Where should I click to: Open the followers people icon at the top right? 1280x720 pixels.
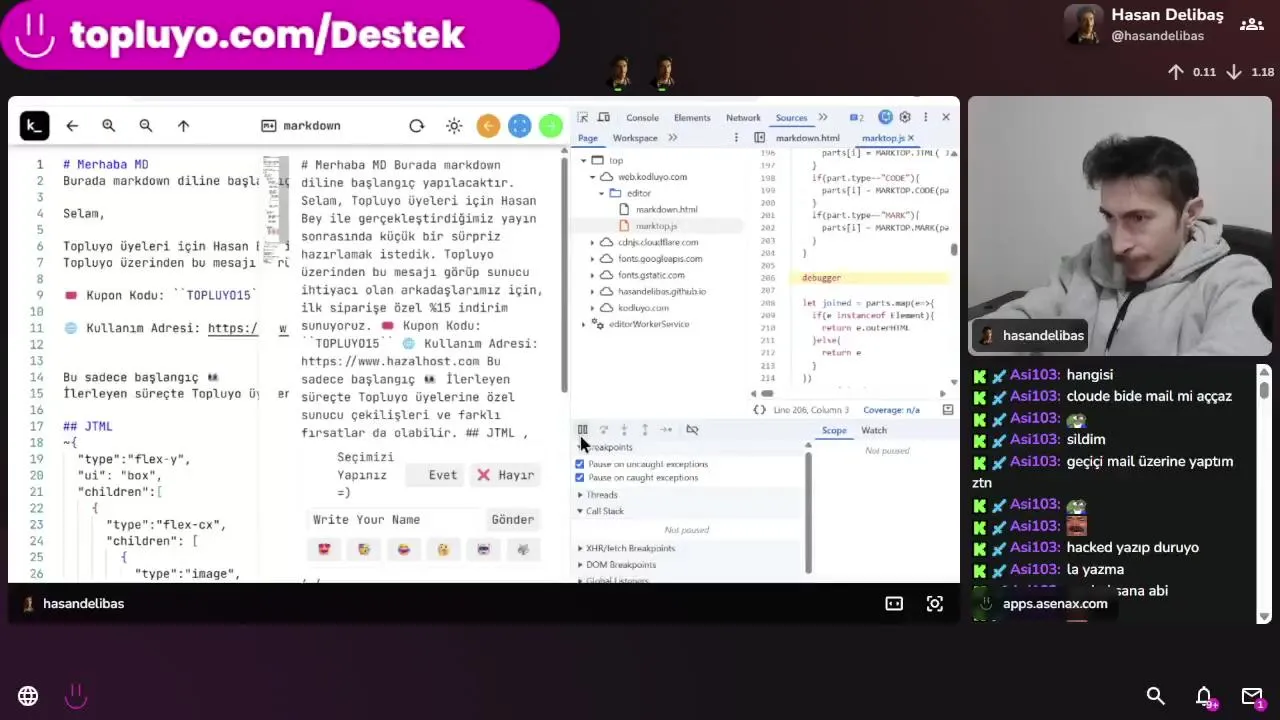(x=1251, y=25)
